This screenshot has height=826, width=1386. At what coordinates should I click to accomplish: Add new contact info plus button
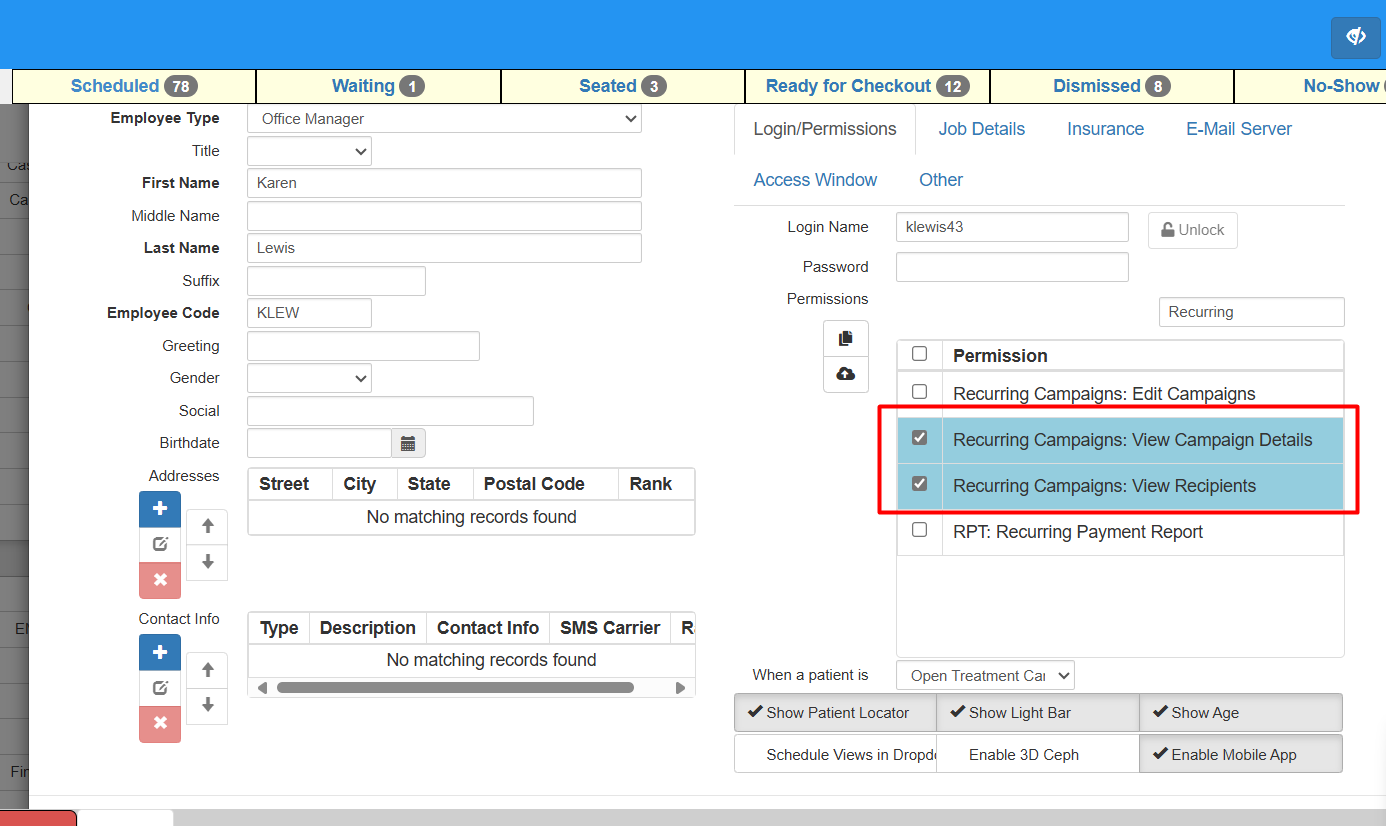tap(160, 652)
